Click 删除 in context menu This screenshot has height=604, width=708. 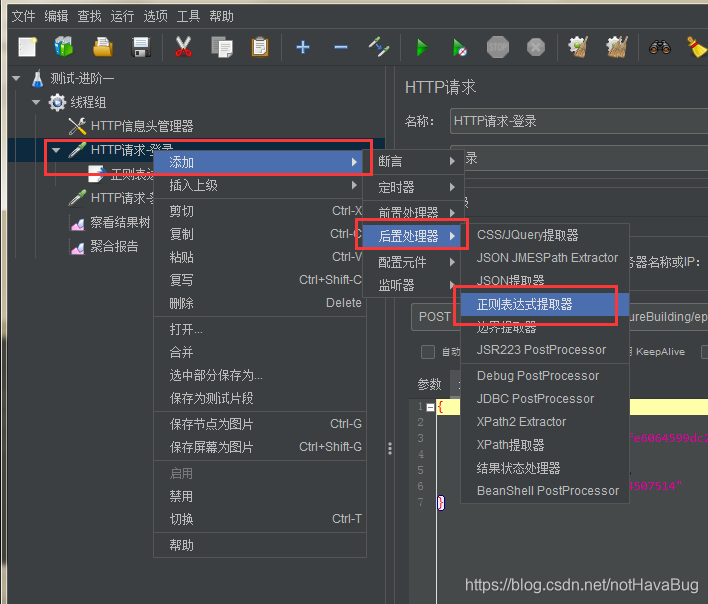[x=259, y=303]
